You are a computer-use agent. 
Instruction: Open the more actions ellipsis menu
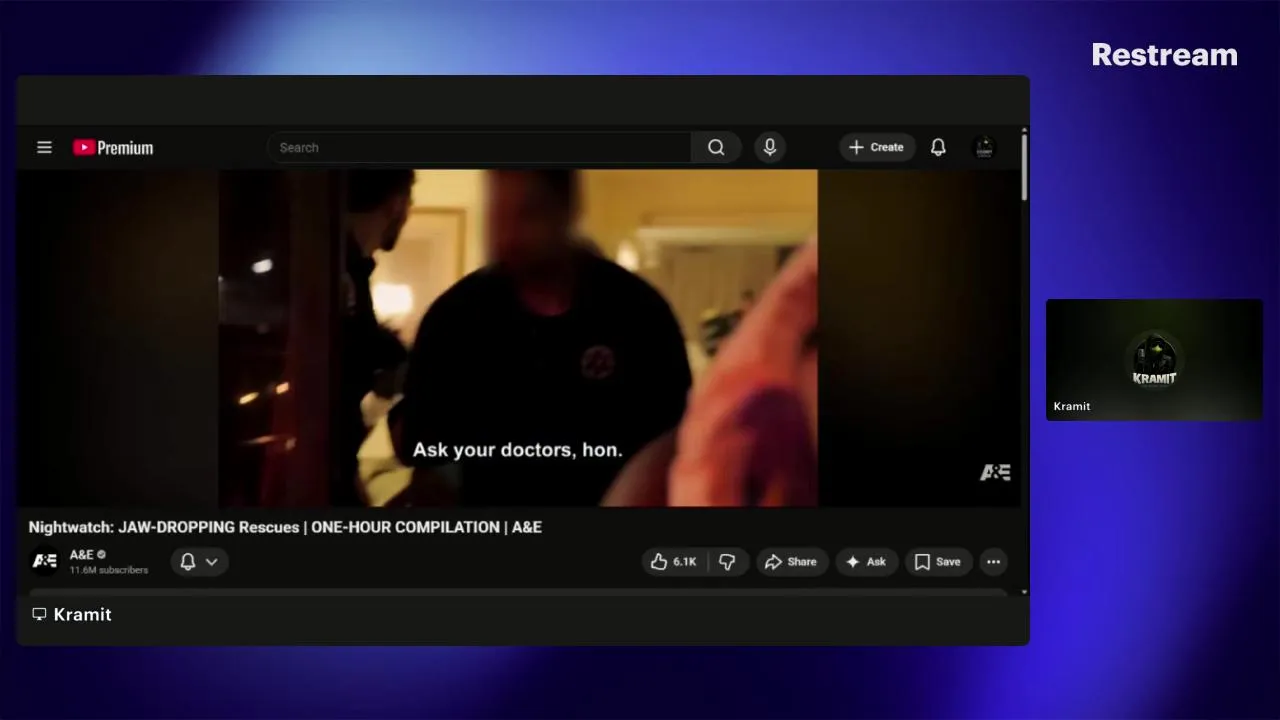tap(993, 562)
